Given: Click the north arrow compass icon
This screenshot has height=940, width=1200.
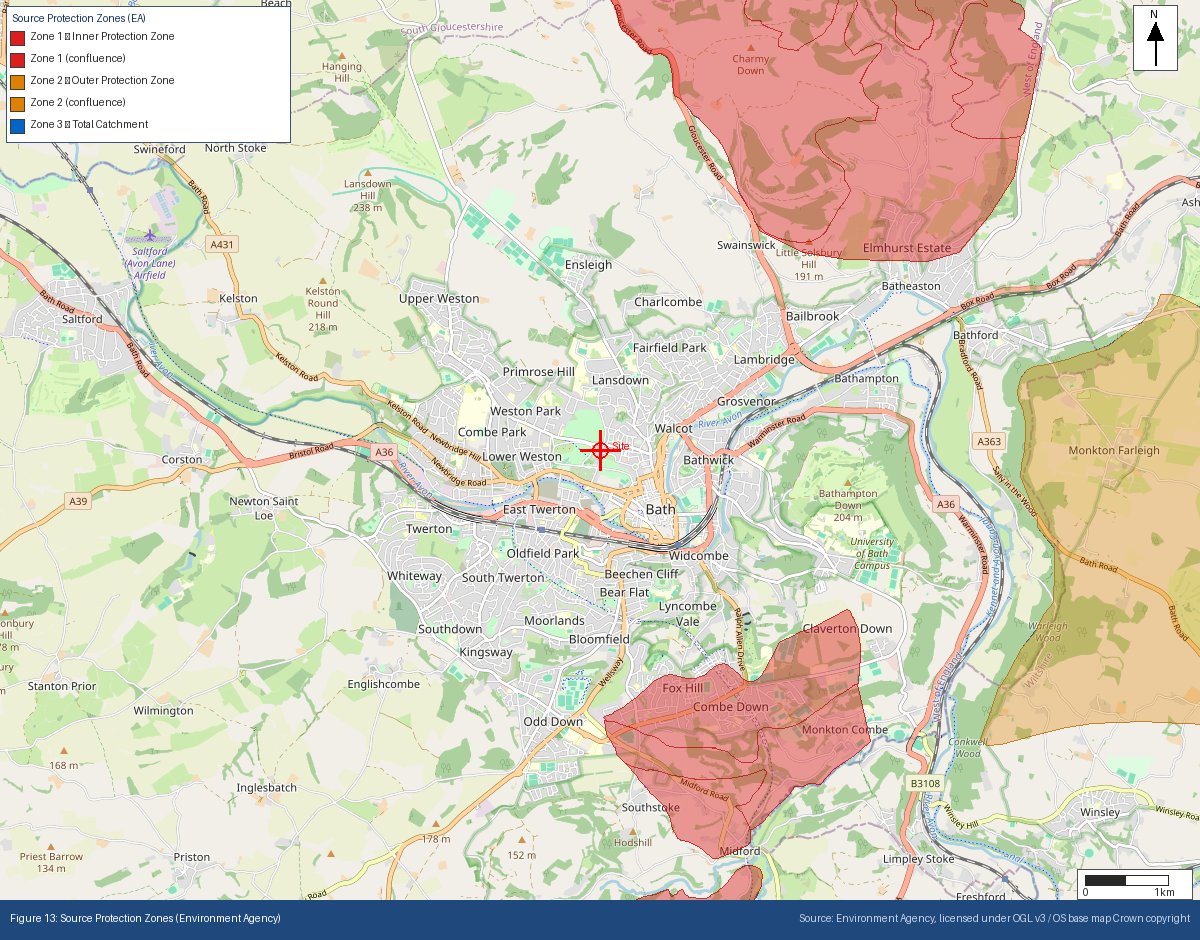Looking at the screenshot, I should [x=1155, y=38].
